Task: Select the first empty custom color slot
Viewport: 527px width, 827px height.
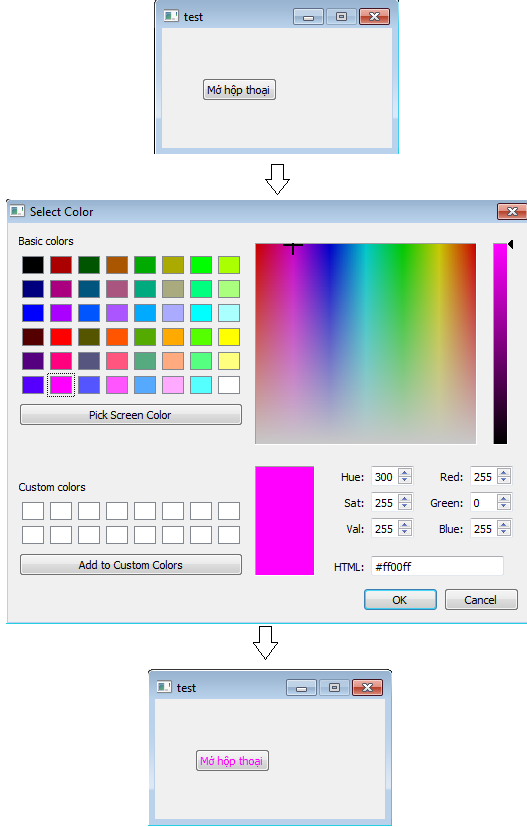Action: pos(33,511)
